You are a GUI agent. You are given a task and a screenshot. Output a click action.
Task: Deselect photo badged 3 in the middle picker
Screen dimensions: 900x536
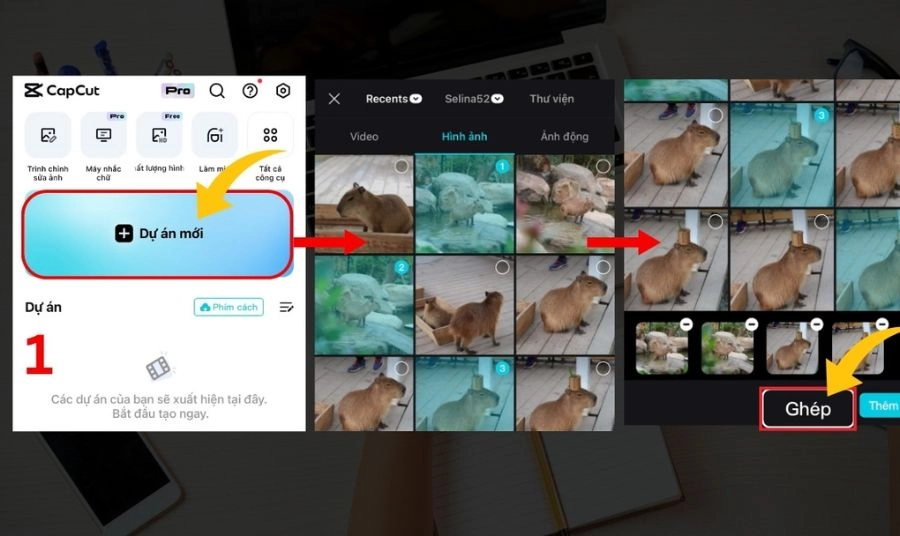502,368
